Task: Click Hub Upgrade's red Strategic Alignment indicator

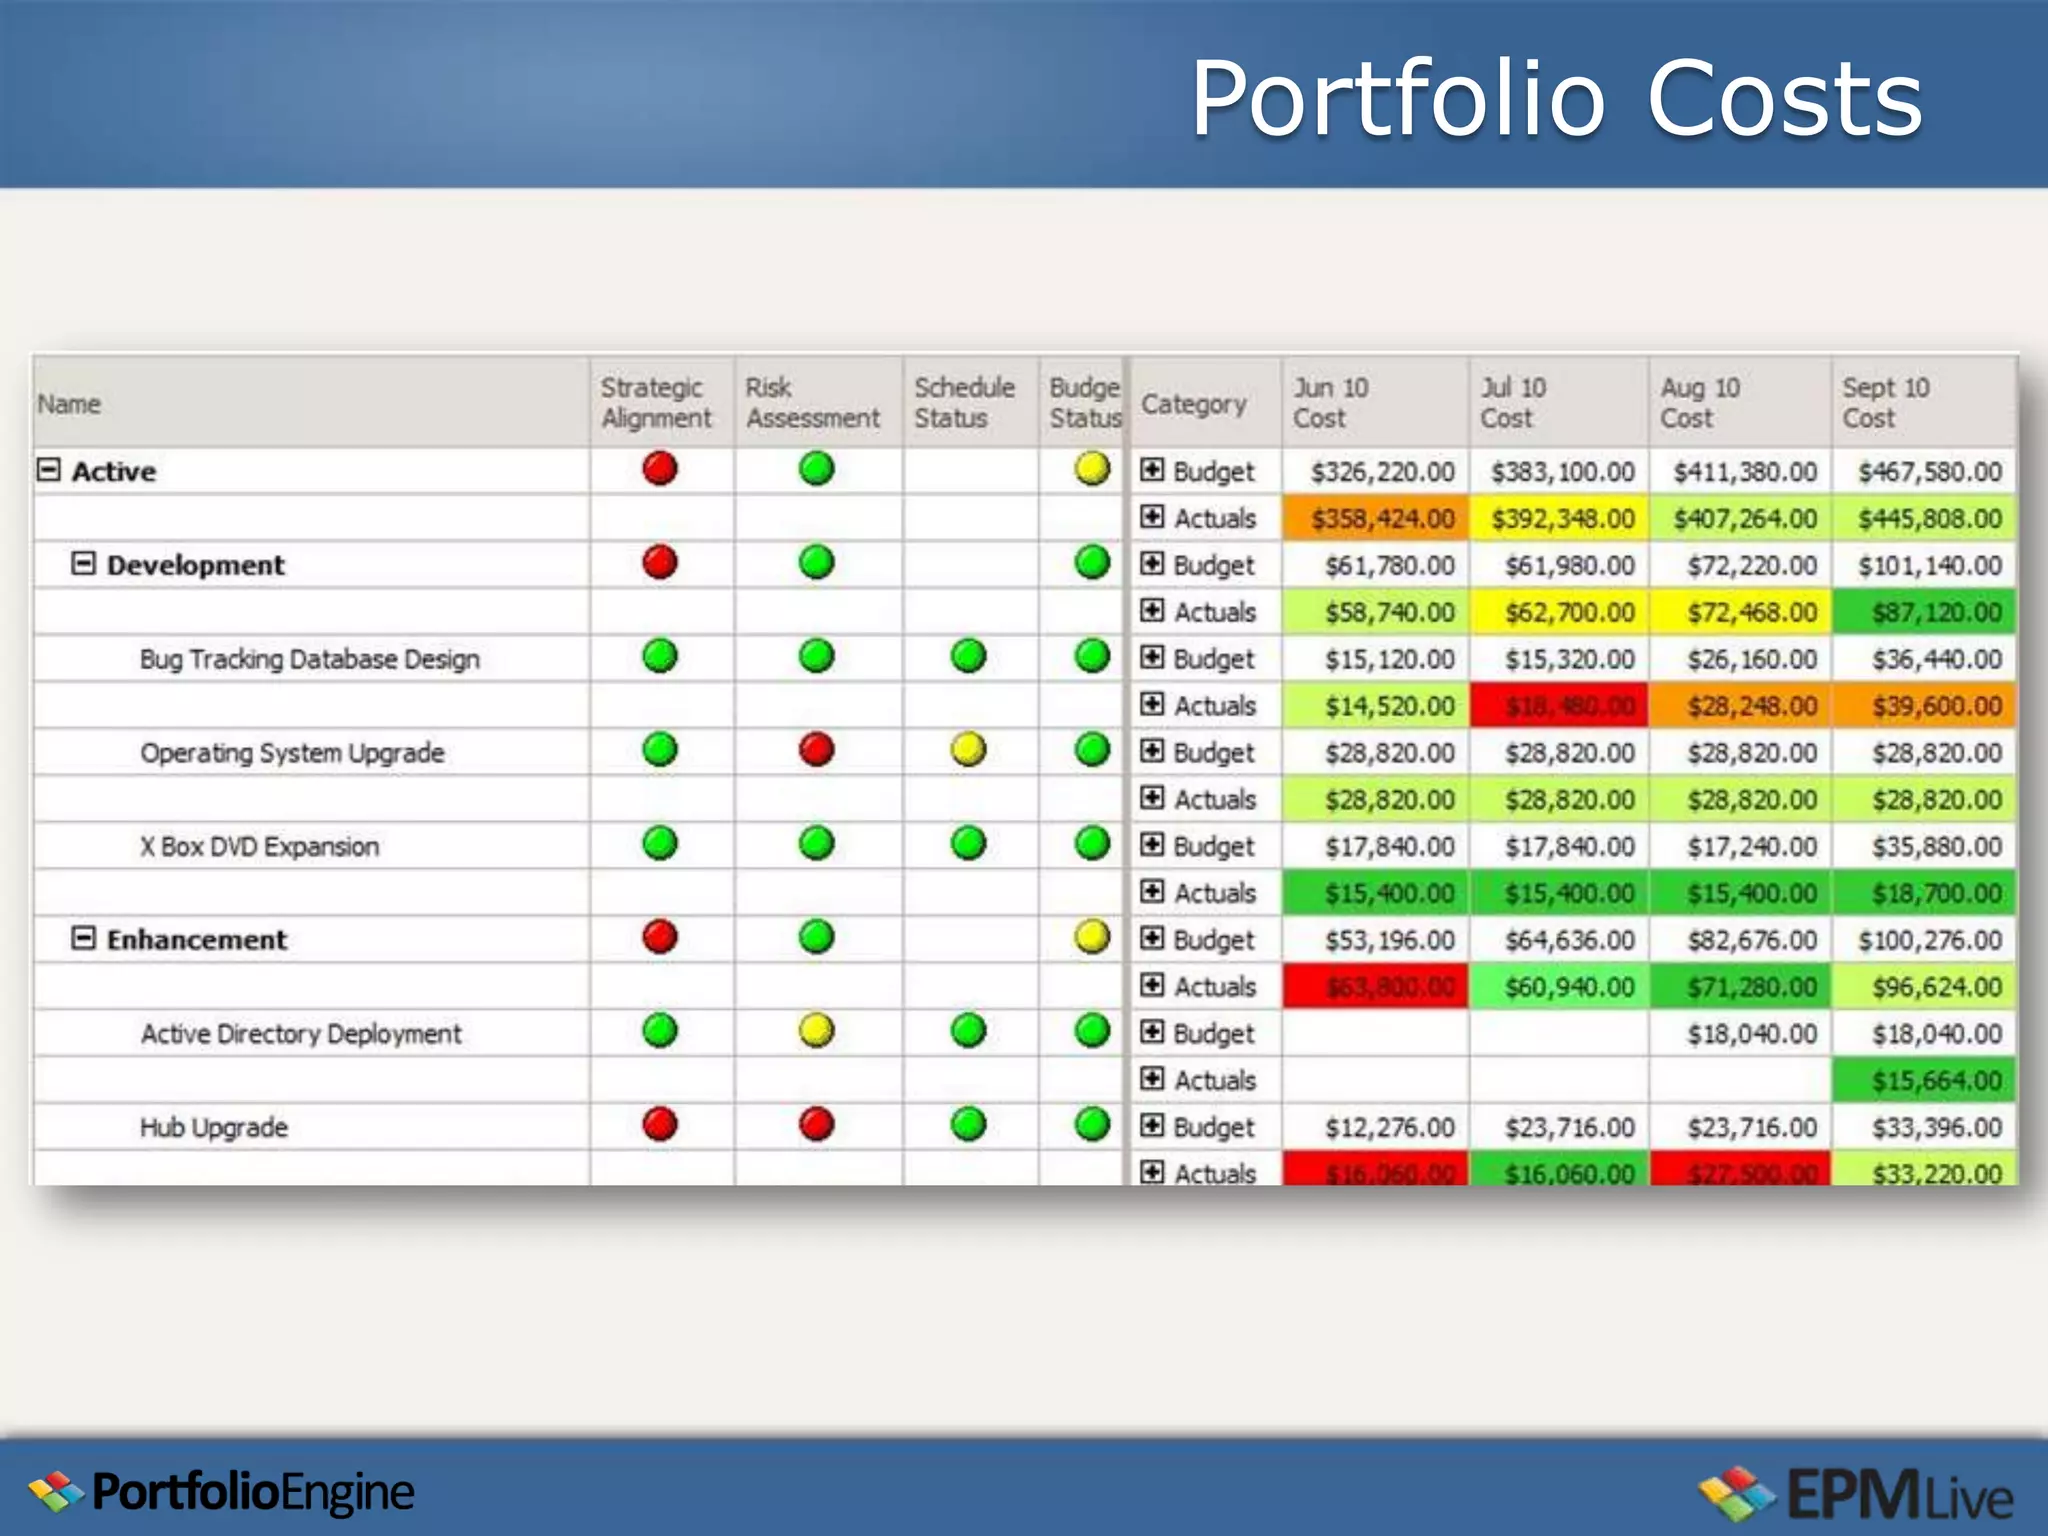Action: (660, 1124)
